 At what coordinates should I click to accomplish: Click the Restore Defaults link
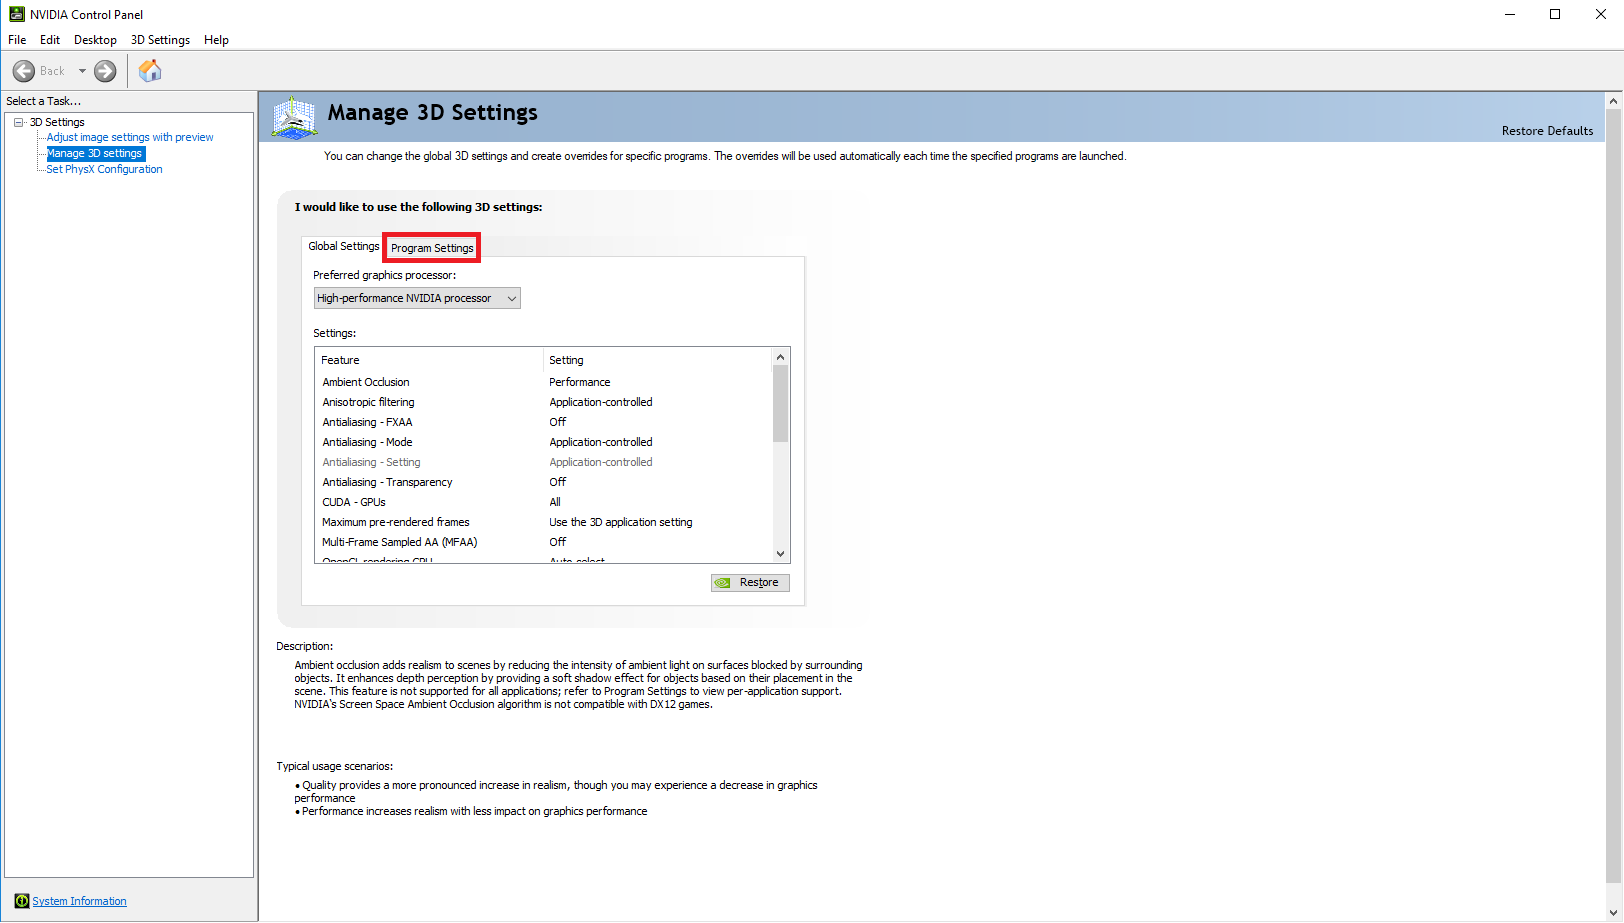pos(1547,131)
